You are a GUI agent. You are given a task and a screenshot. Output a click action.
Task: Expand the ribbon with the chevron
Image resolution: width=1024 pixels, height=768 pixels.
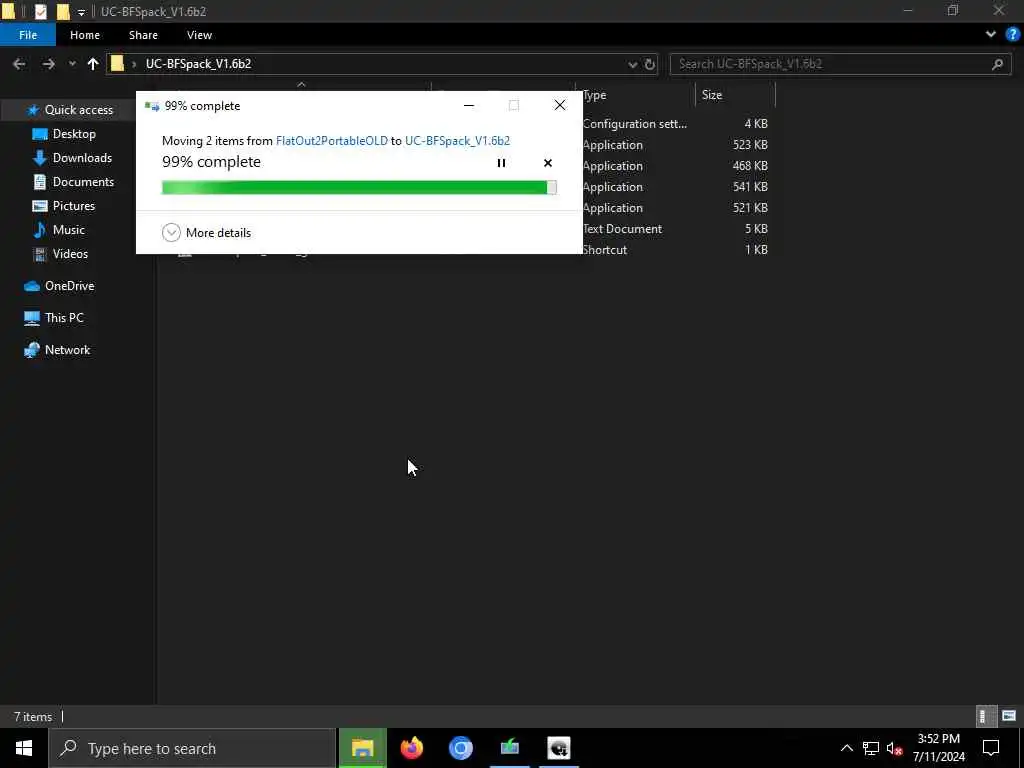pyautogui.click(x=991, y=34)
